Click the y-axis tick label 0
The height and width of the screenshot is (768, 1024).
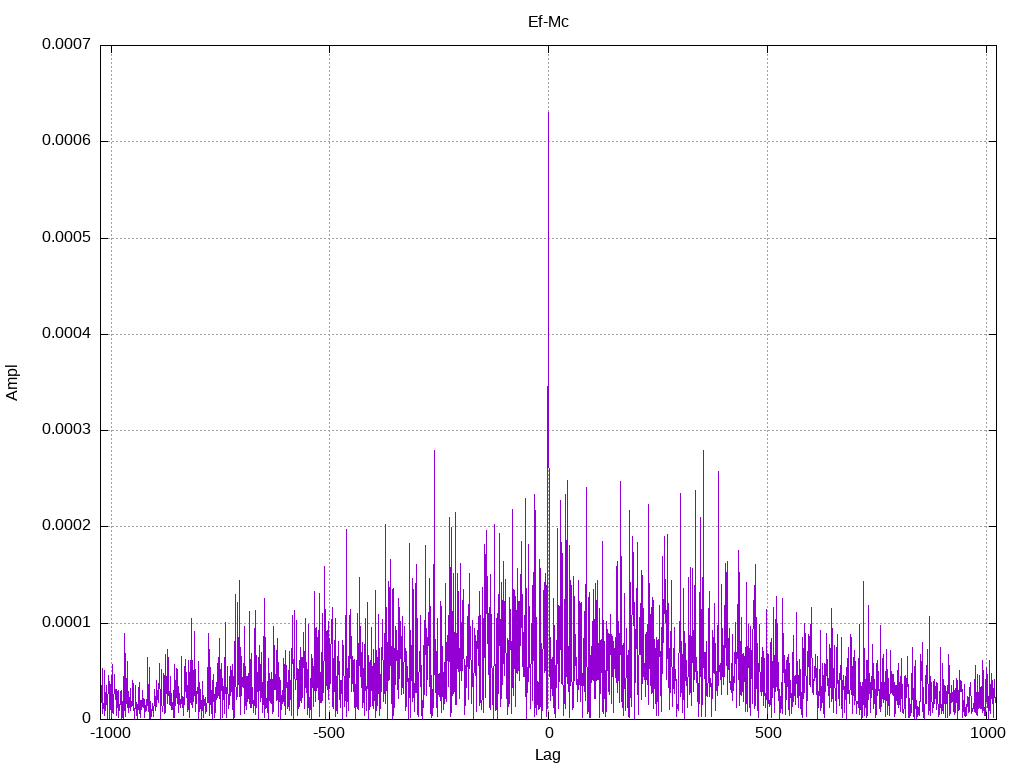86,718
